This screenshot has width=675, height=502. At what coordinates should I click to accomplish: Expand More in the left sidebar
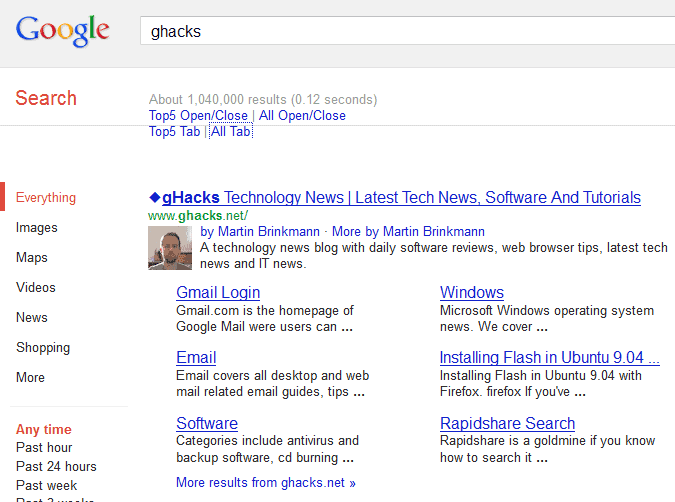(31, 377)
